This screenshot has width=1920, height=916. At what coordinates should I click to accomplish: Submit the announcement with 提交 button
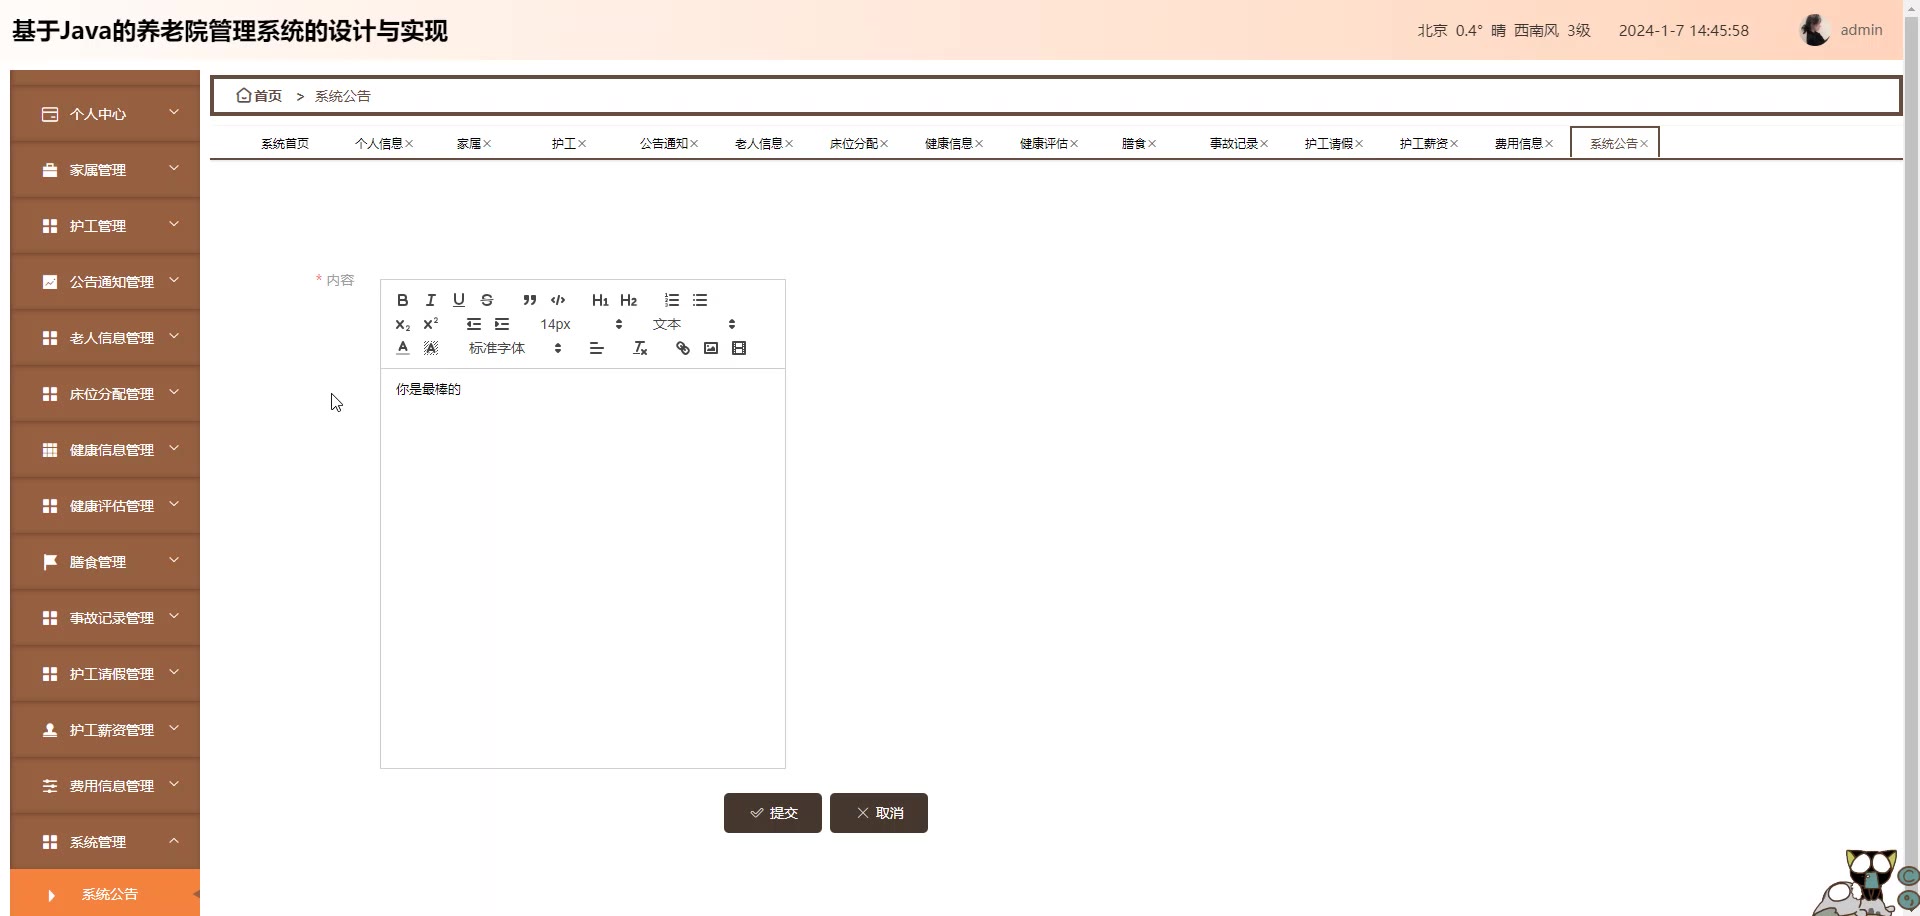773,813
